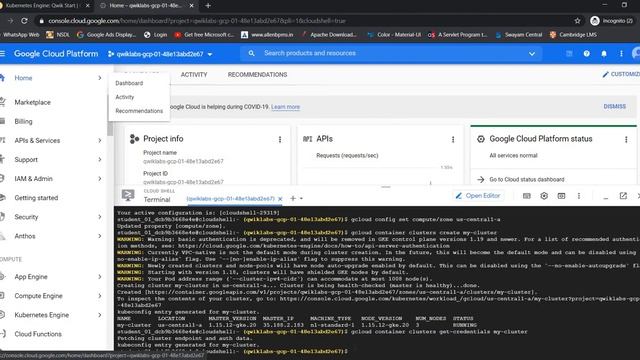The width and height of the screenshot is (640, 360).
Task: Open Project info card options menu
Action: [x=280, y=140]
